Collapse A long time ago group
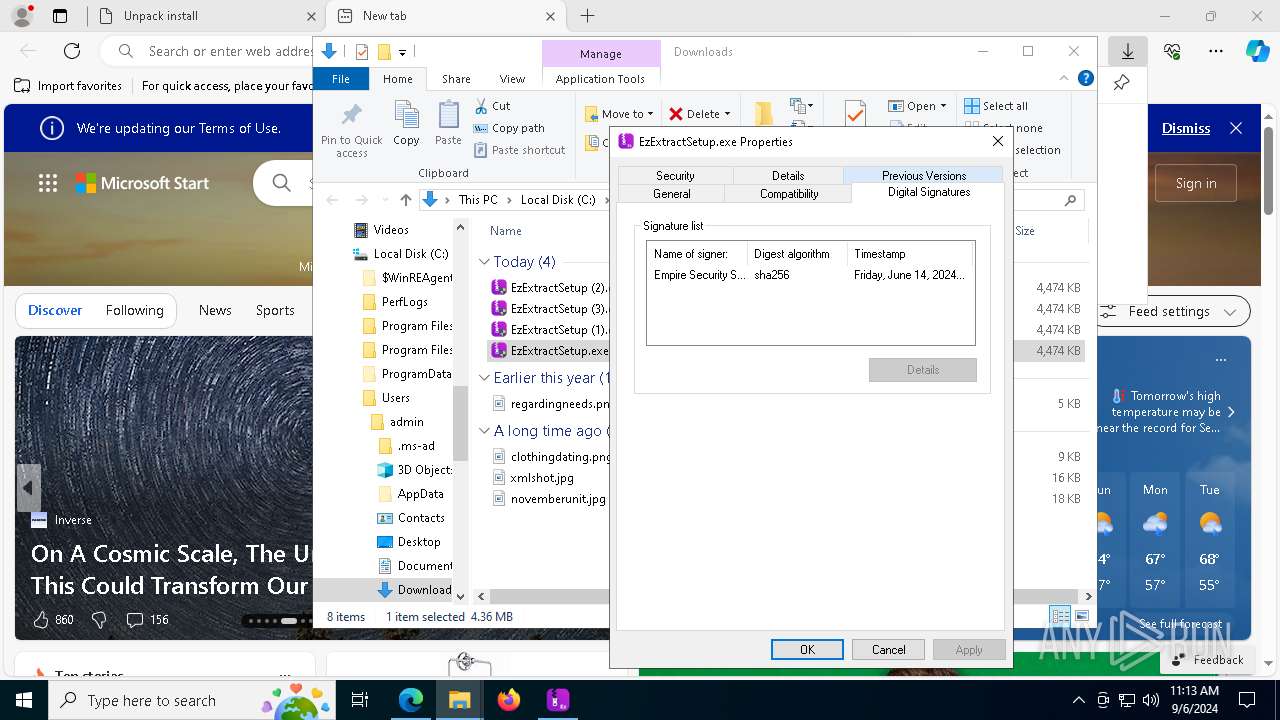Screen dimensions: 1280x720 pos(484,431)
